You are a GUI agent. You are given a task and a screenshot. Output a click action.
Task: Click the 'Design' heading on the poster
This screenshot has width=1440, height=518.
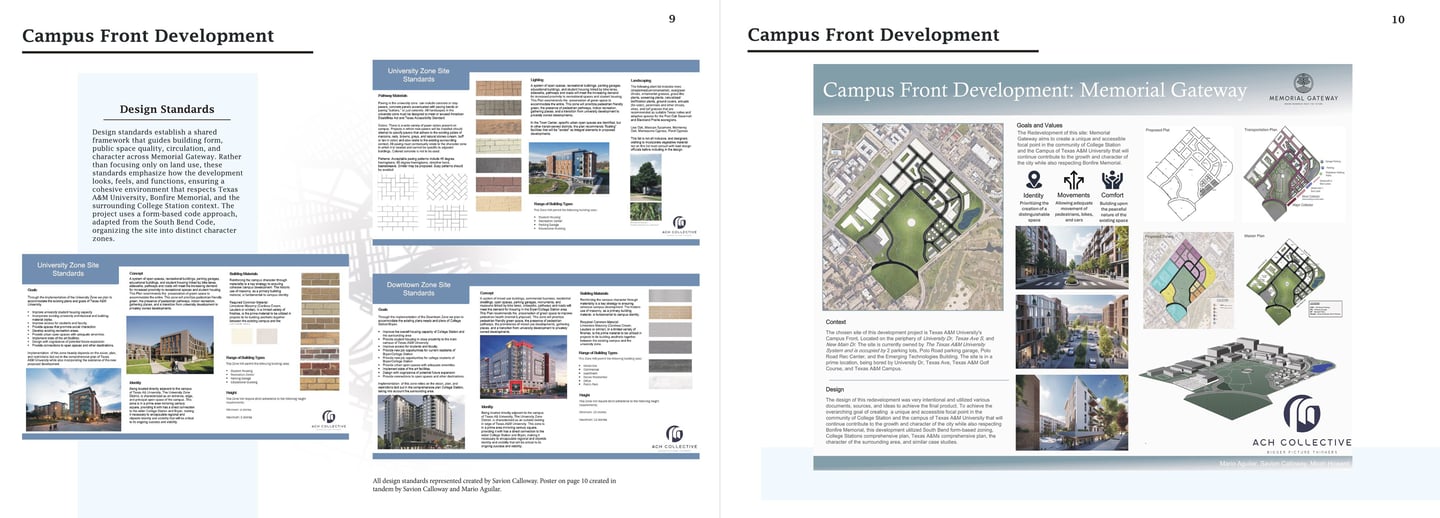click(835, 389)
